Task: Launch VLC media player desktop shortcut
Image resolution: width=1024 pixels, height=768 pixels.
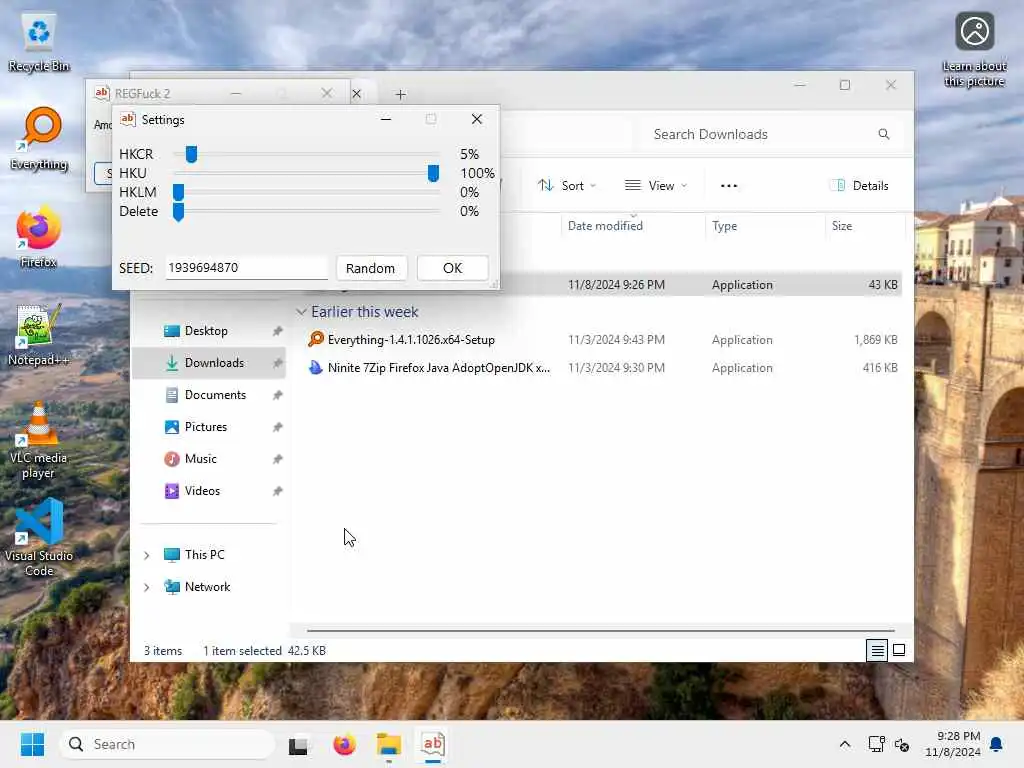Action: (39, 440)
